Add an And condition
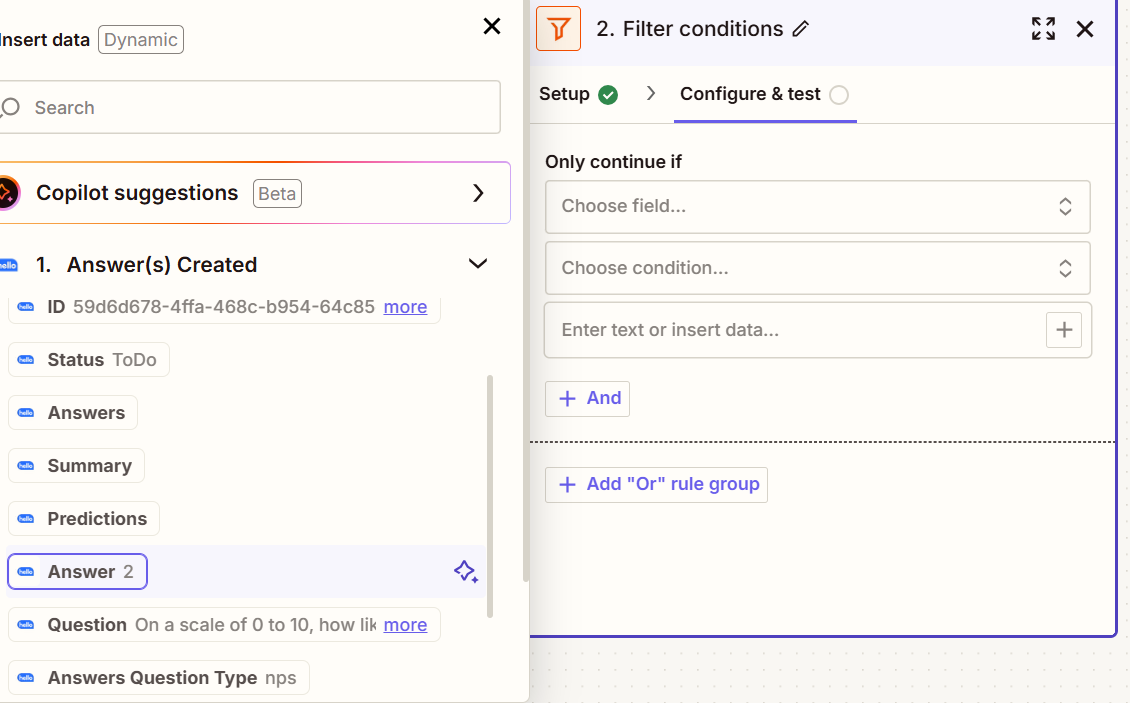 point(588,398)
